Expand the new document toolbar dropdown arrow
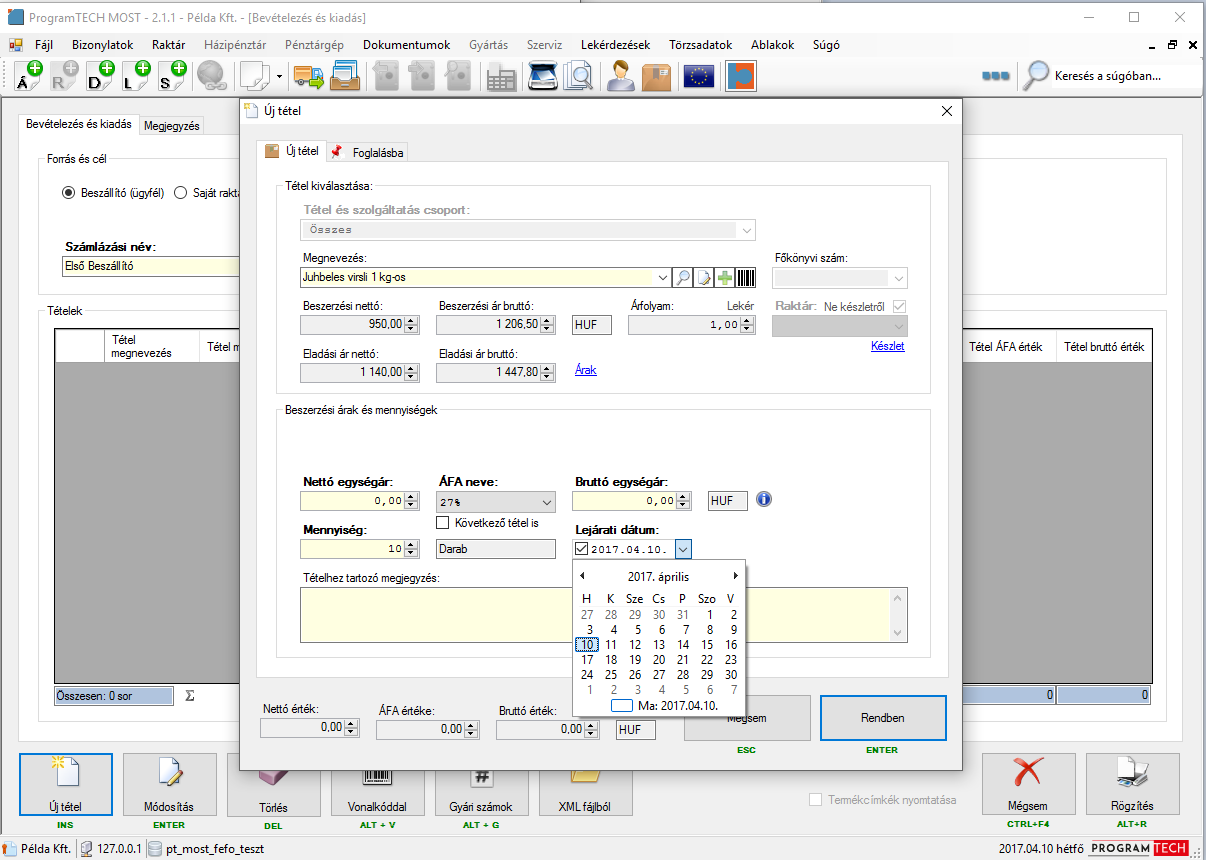 coord(280,76)
